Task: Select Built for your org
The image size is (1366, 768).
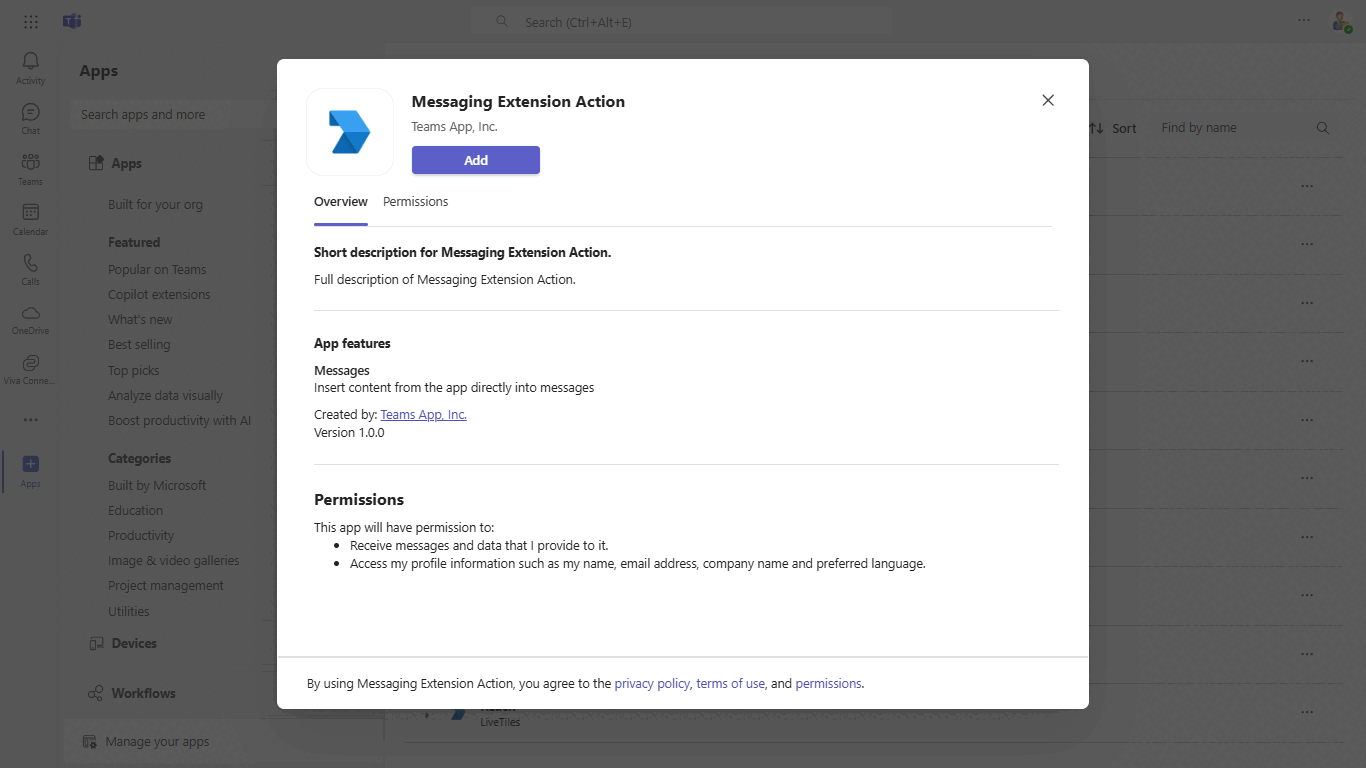Action: (155, 205)
